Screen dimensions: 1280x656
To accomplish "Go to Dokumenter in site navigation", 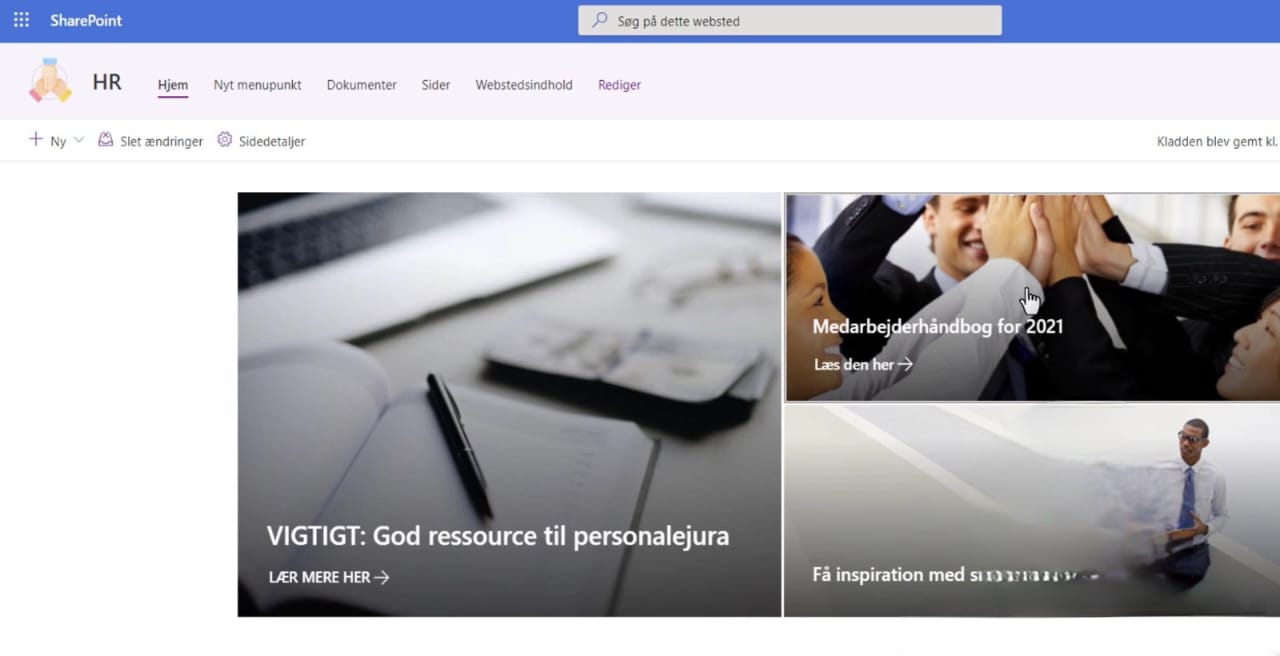I will pyautogui.click(x=362, y=85).
